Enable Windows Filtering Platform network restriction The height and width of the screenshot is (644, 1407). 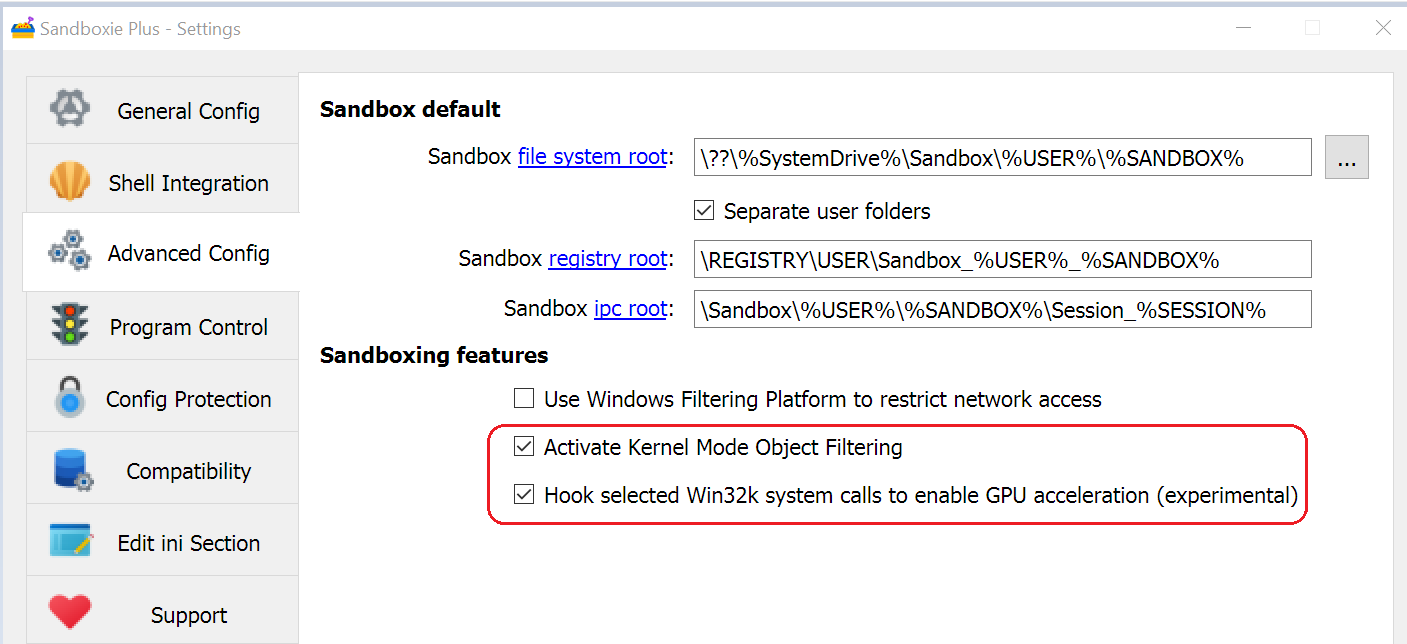point(524,399)
